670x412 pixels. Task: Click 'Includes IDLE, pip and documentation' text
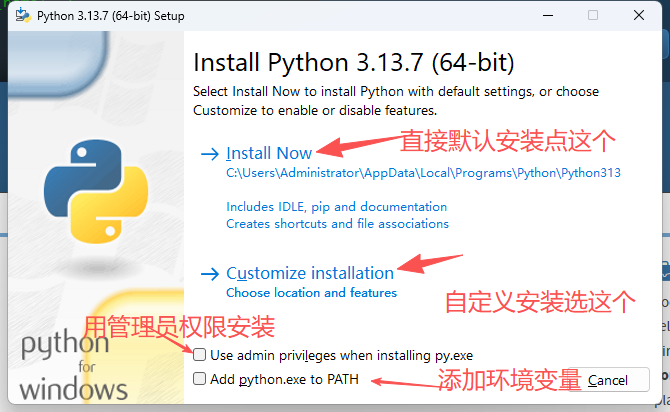coord(336,207)
